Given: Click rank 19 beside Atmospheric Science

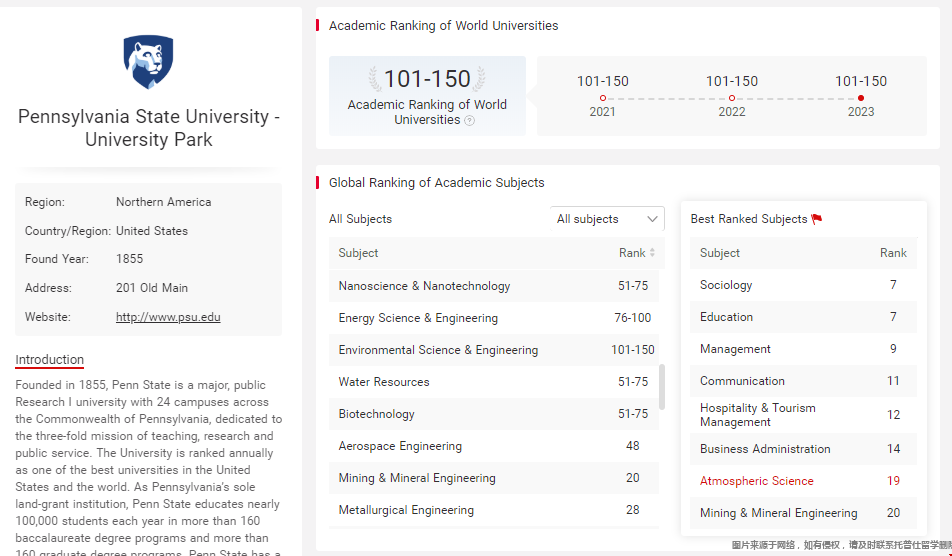Looking at the screenshot, I should (893, 481).
